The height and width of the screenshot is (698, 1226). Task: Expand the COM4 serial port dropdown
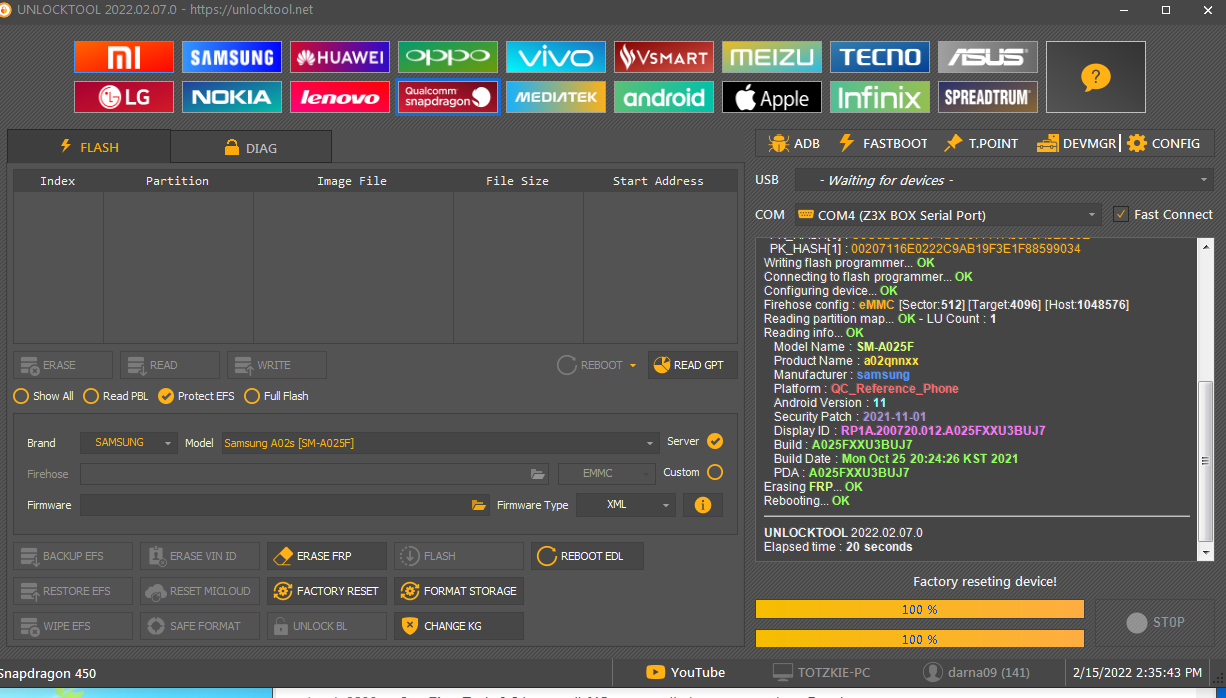point(948,215)
